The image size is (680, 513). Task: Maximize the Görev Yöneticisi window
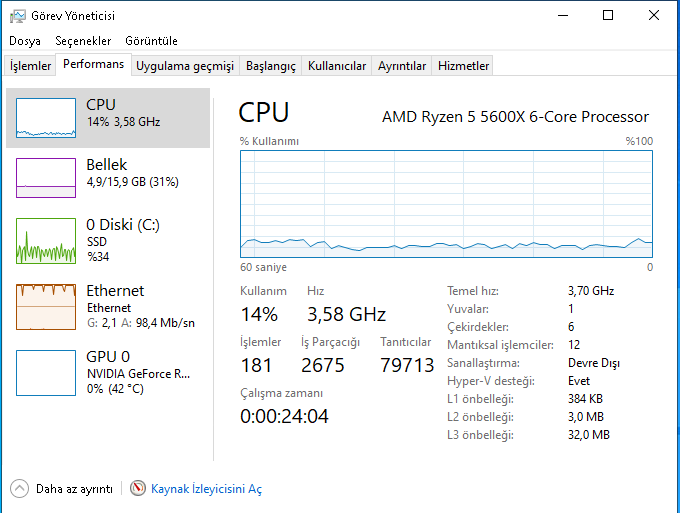[608, 15]
